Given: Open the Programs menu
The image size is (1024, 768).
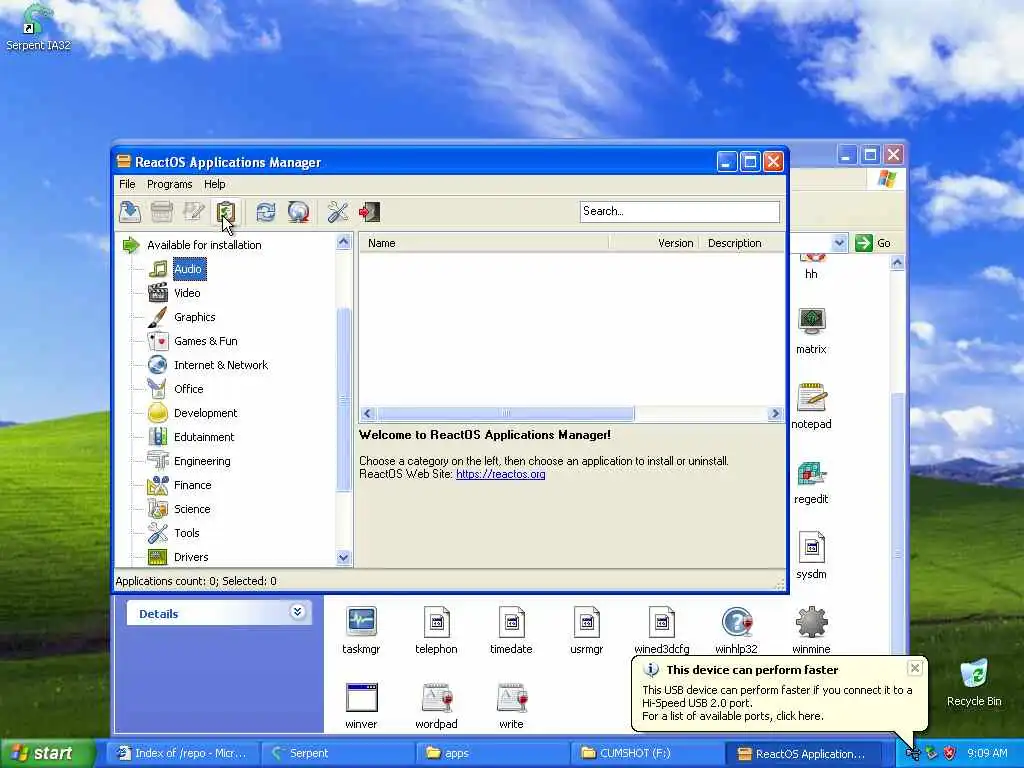Looking at the screenshot, I should coord(169,184).
